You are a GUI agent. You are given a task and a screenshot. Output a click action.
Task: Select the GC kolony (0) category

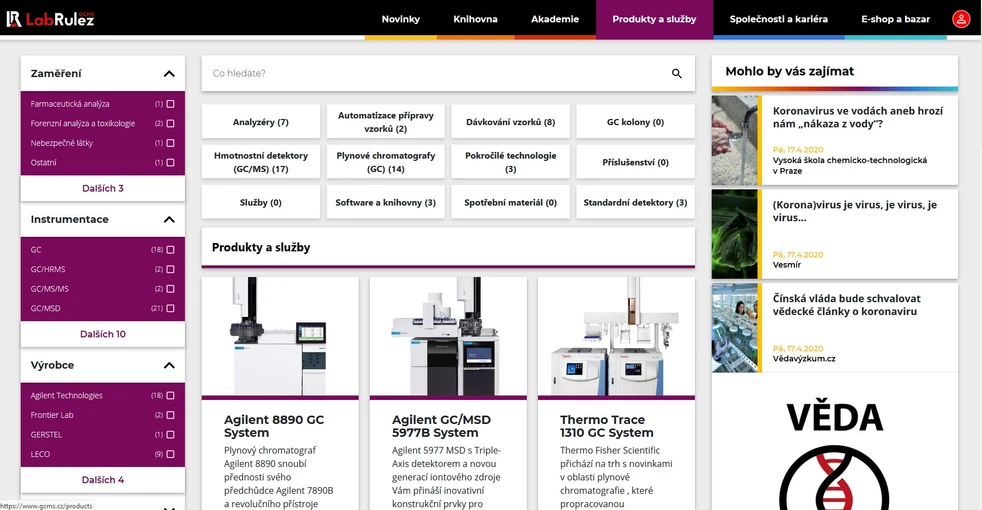tap(635, 122)
